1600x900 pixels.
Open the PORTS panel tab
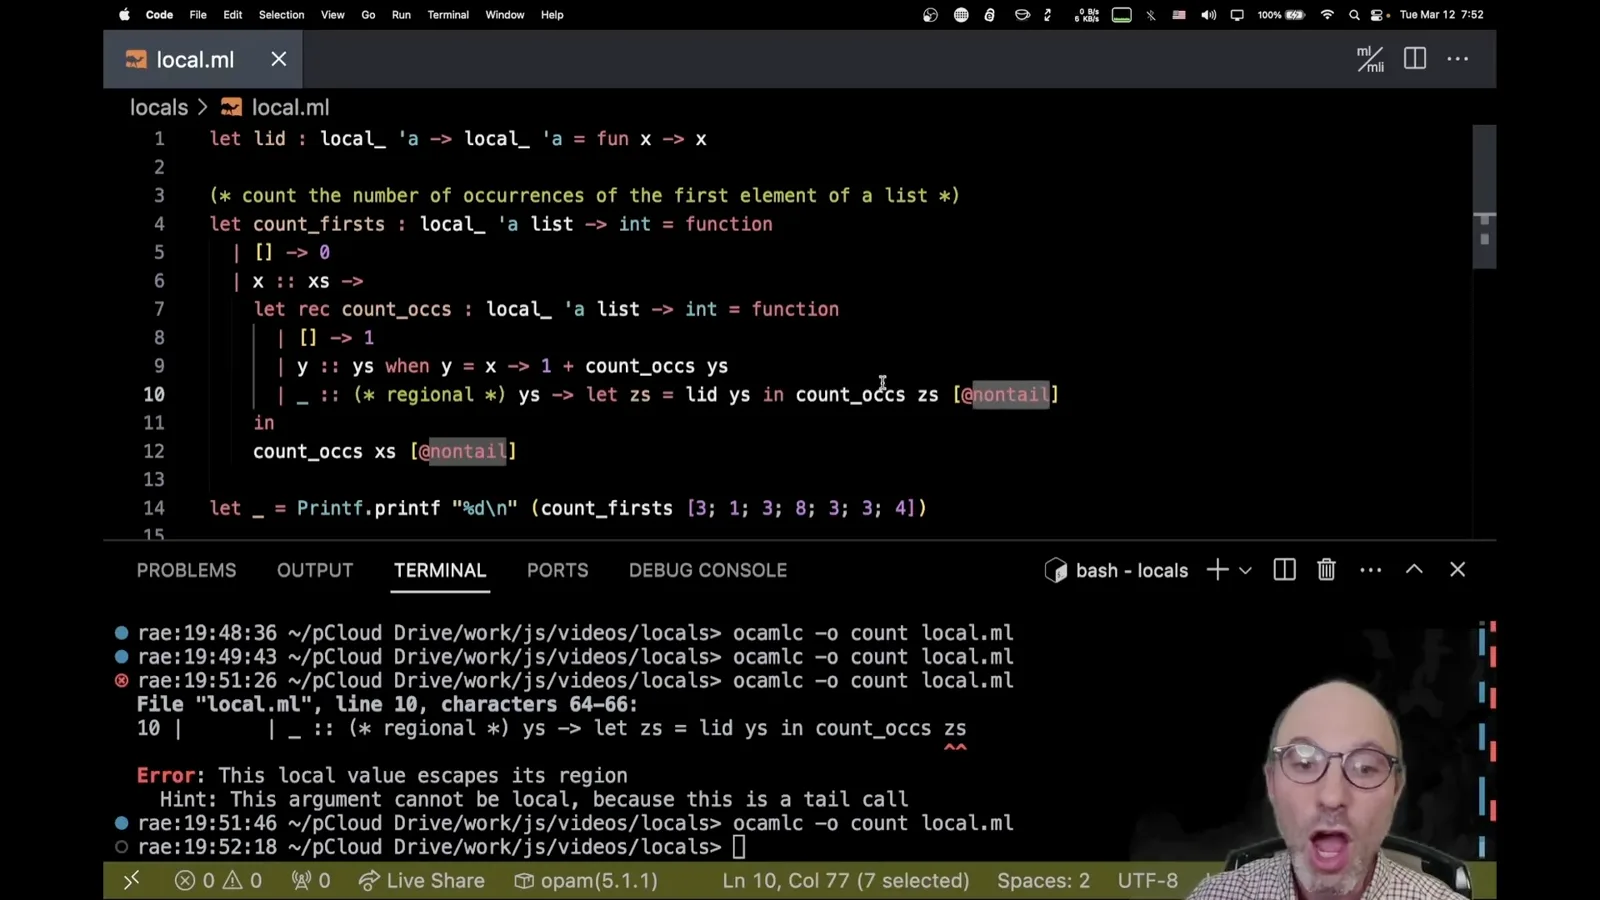(558, 570)
